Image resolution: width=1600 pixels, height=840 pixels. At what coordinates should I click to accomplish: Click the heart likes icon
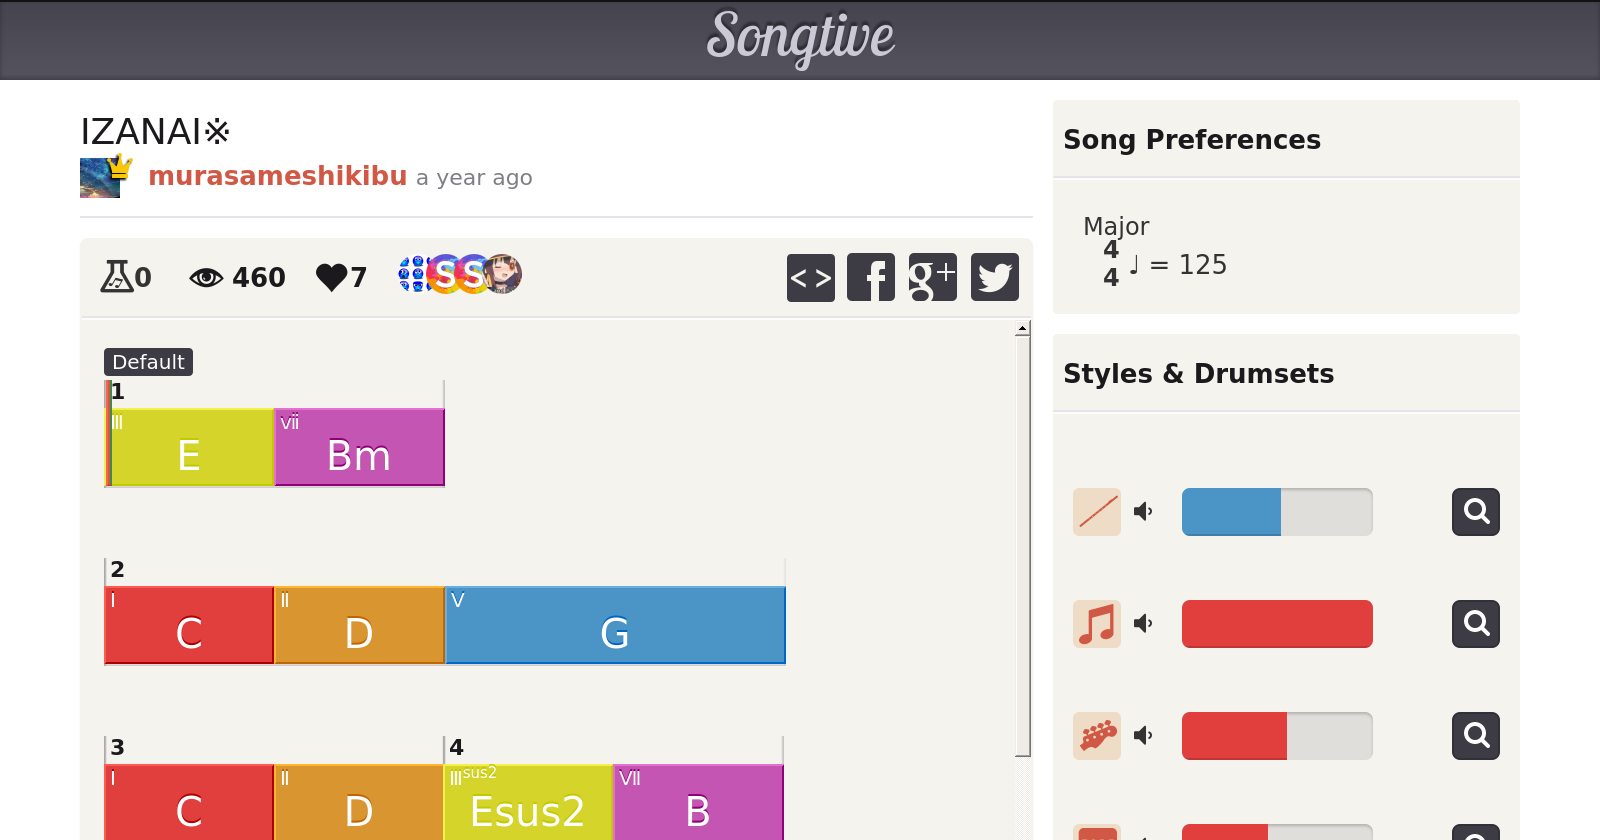click(x=331, y=277)
